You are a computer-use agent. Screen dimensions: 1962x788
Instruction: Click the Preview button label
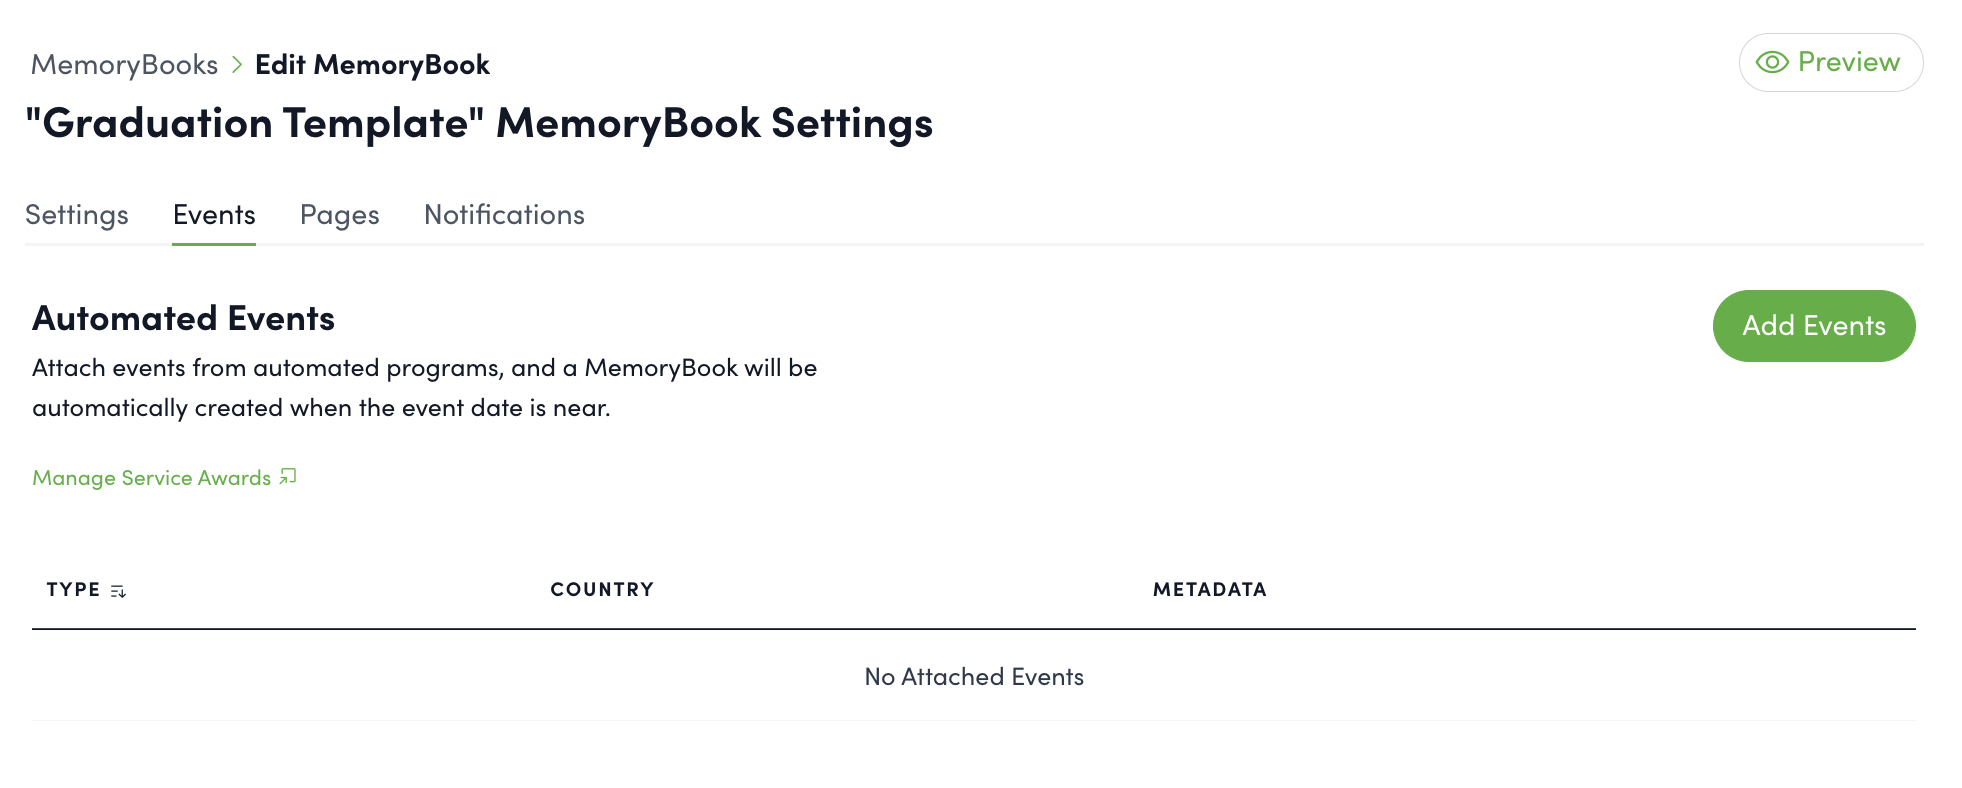[1848, 62]
